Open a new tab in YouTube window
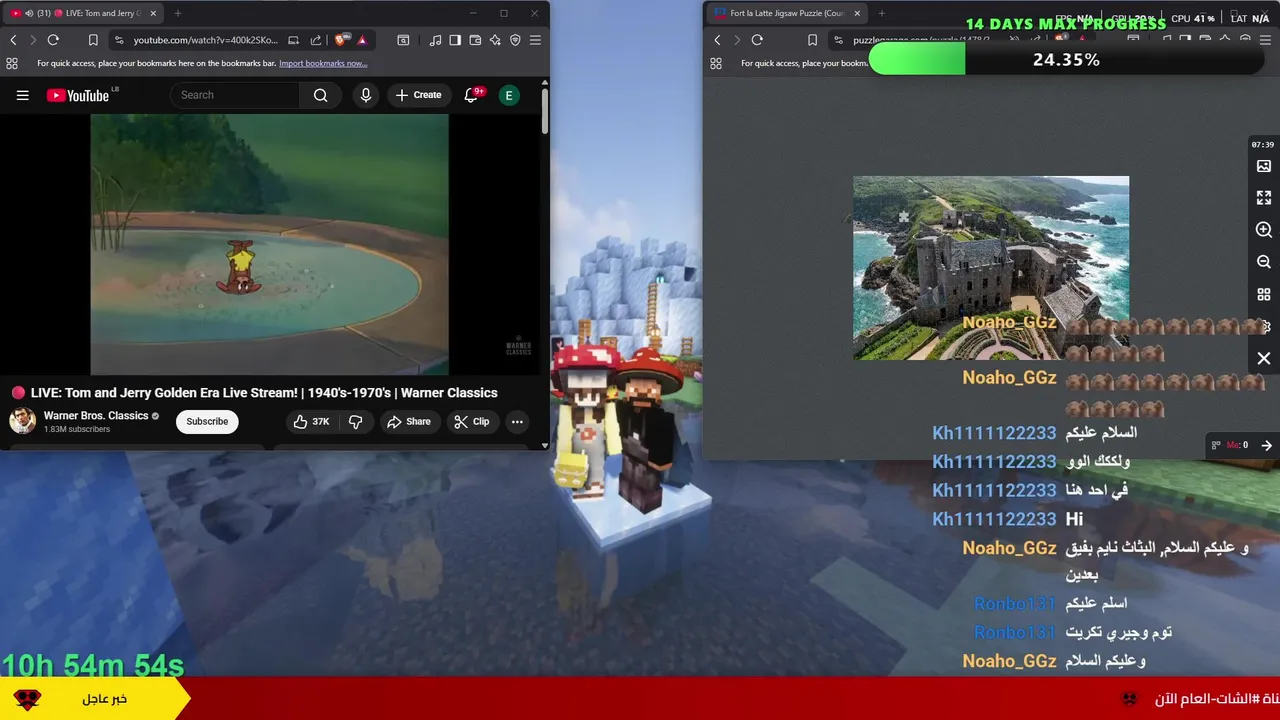 pos(177,13)
